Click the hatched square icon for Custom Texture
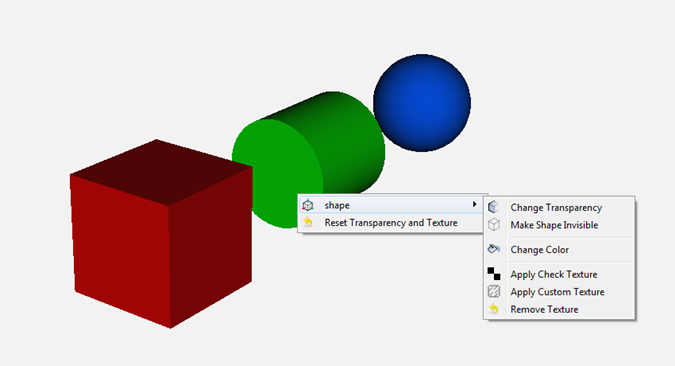This screenshot has height=366, width=675. (494, 292)
